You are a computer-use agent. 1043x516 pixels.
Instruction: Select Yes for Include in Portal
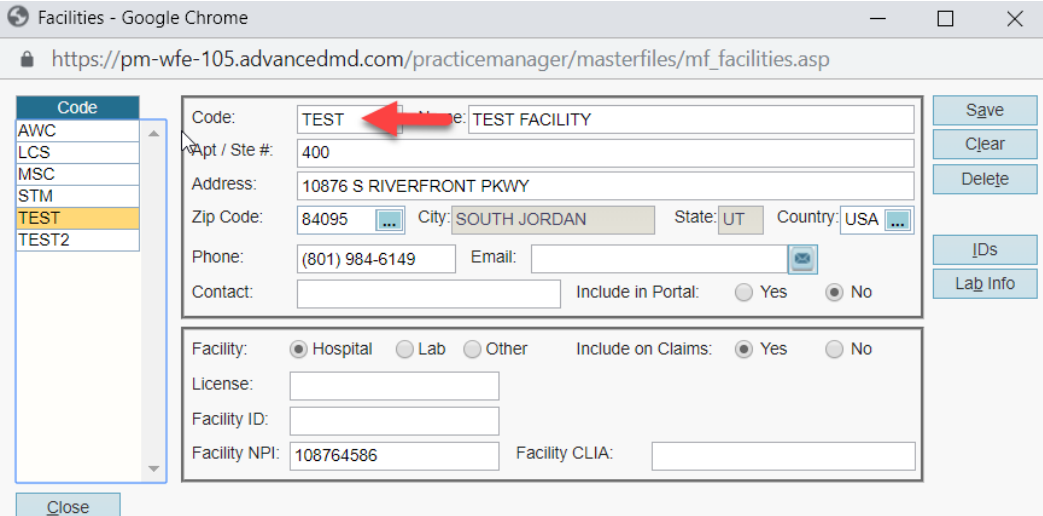click(744, 293)
